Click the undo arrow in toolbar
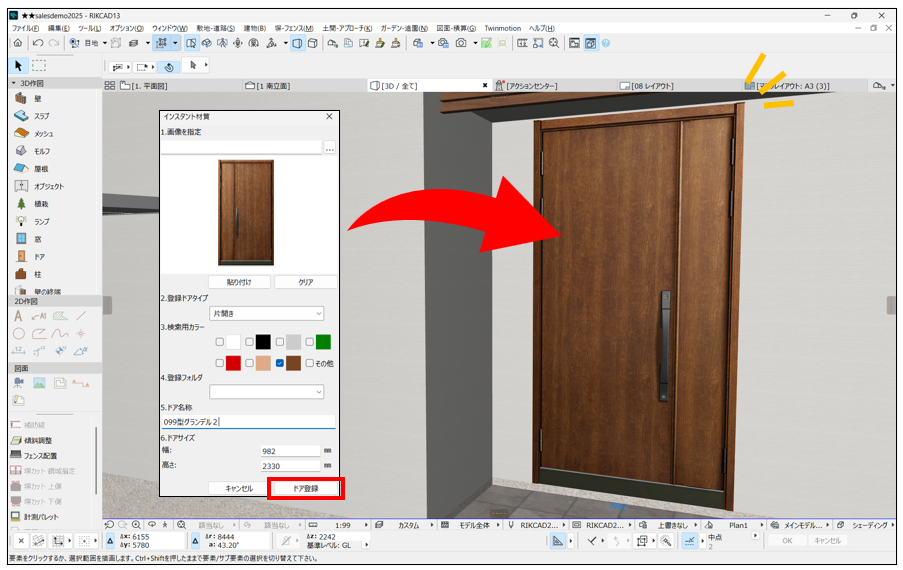The height and width of the screenshot is (570, 903). coord(37,43)
